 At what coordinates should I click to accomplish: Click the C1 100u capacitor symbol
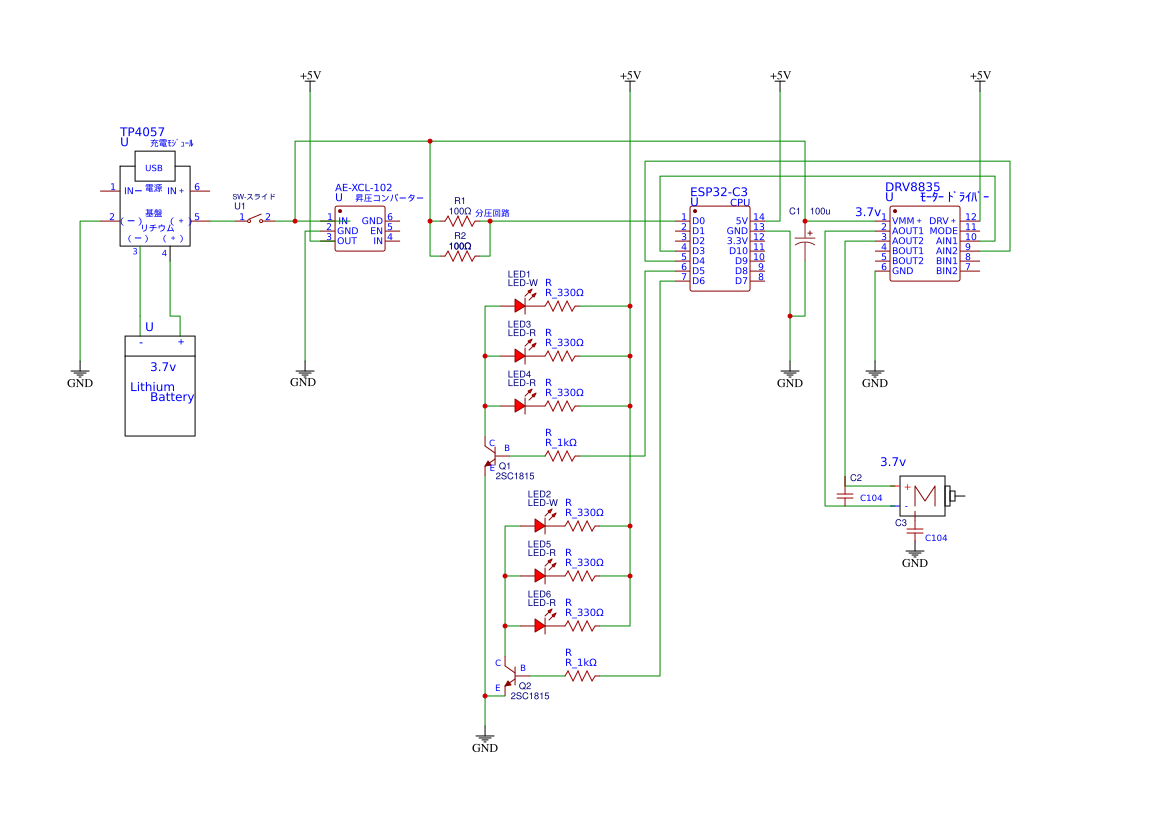point(805,239)
